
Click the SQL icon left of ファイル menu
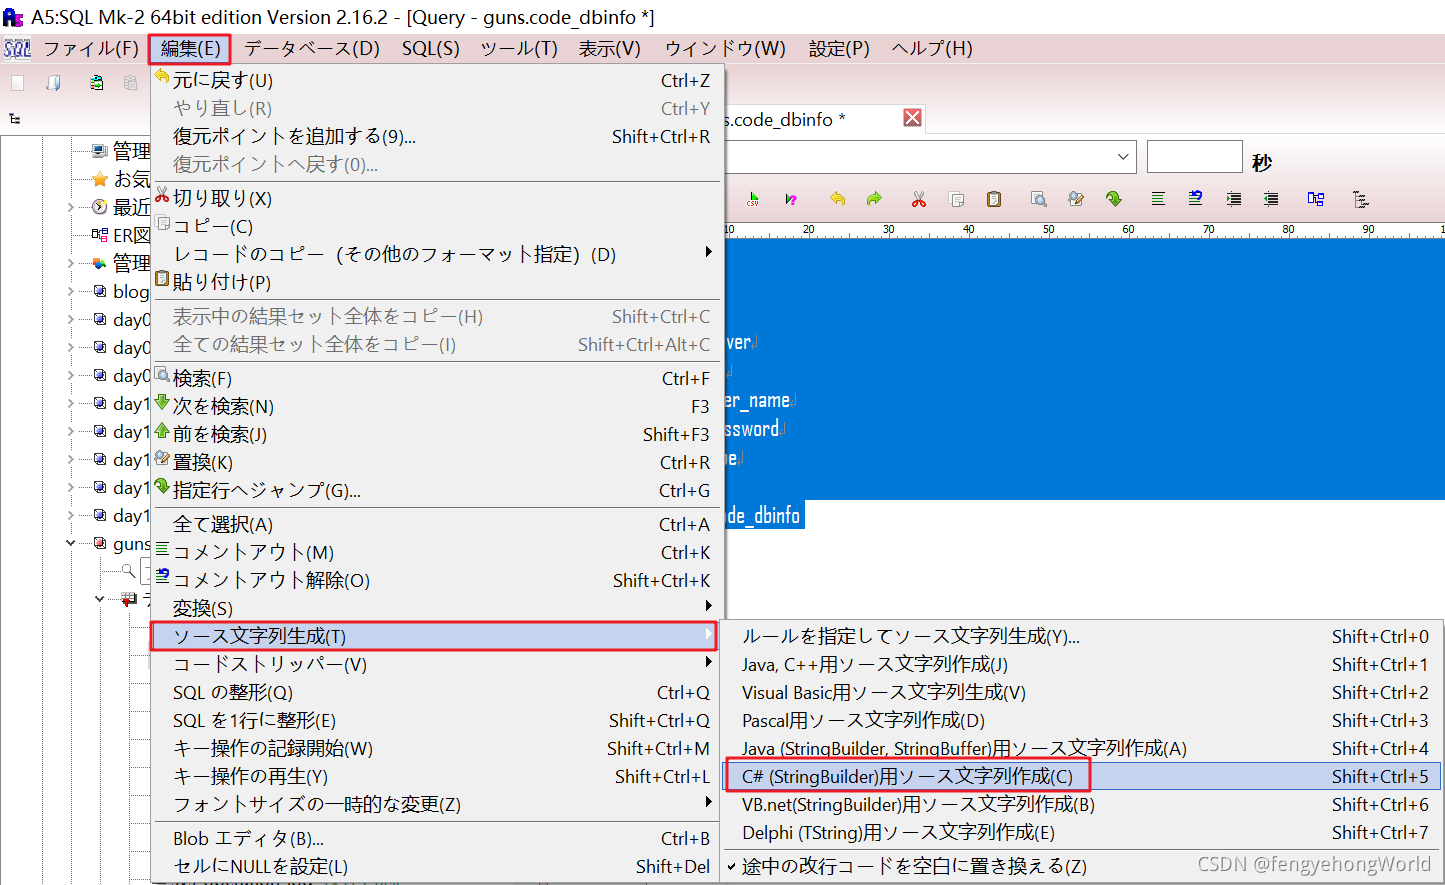tap(17, 48)
